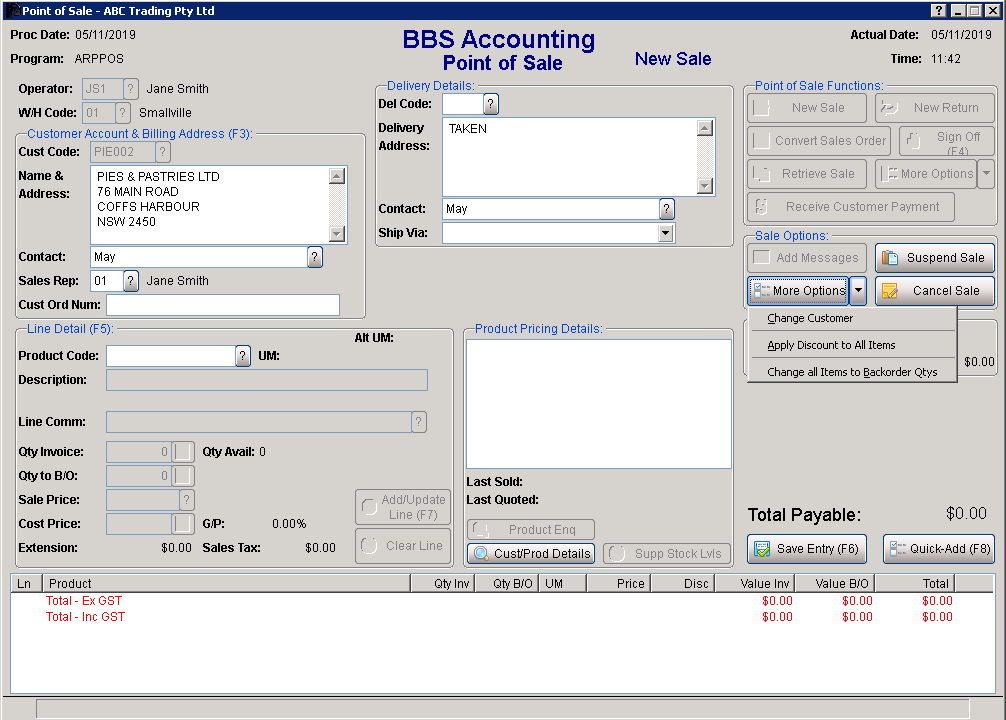Toggle the arrow beside Sale Options More Options
1006x720 pixels.
(858, 291)
